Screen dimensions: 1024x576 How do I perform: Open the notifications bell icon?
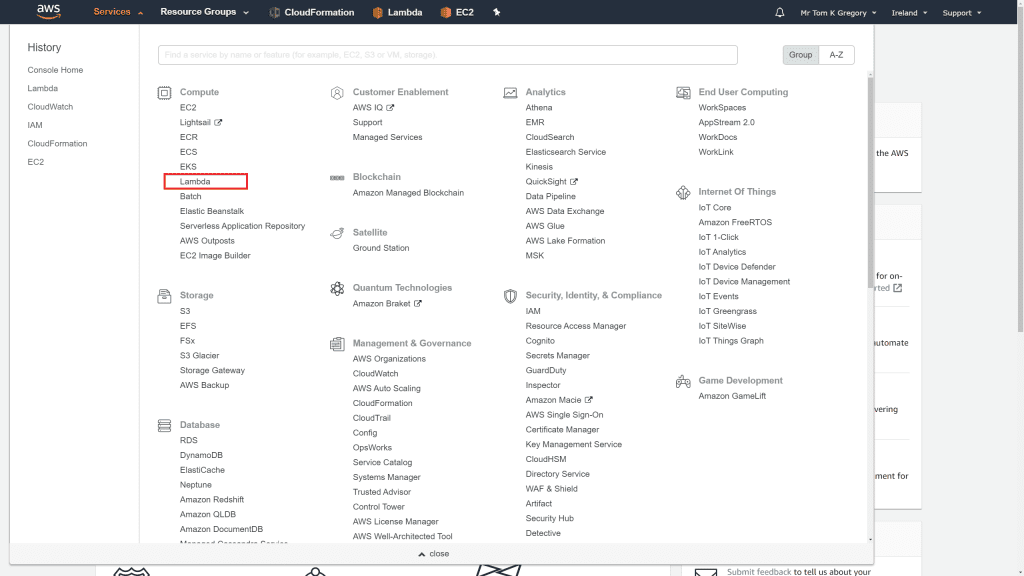780,12
